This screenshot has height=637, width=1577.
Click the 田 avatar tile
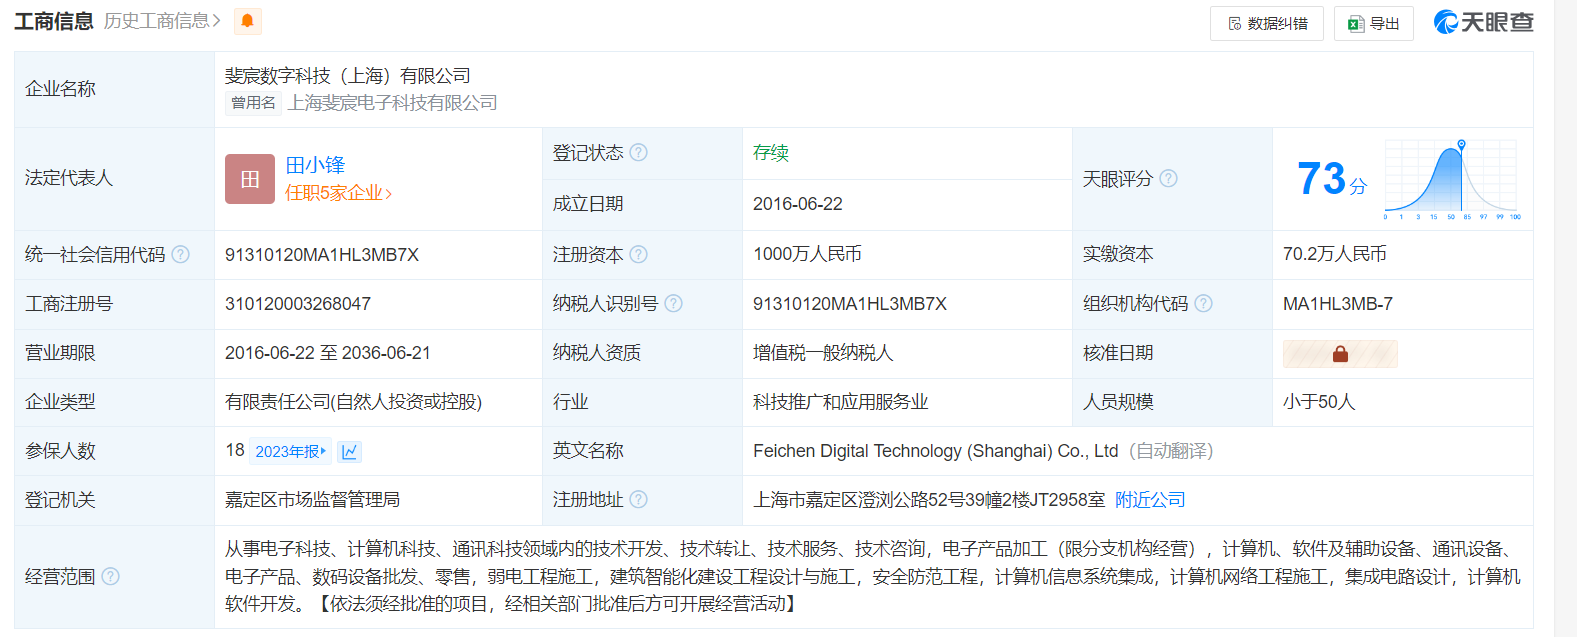[x=250, y=179]
